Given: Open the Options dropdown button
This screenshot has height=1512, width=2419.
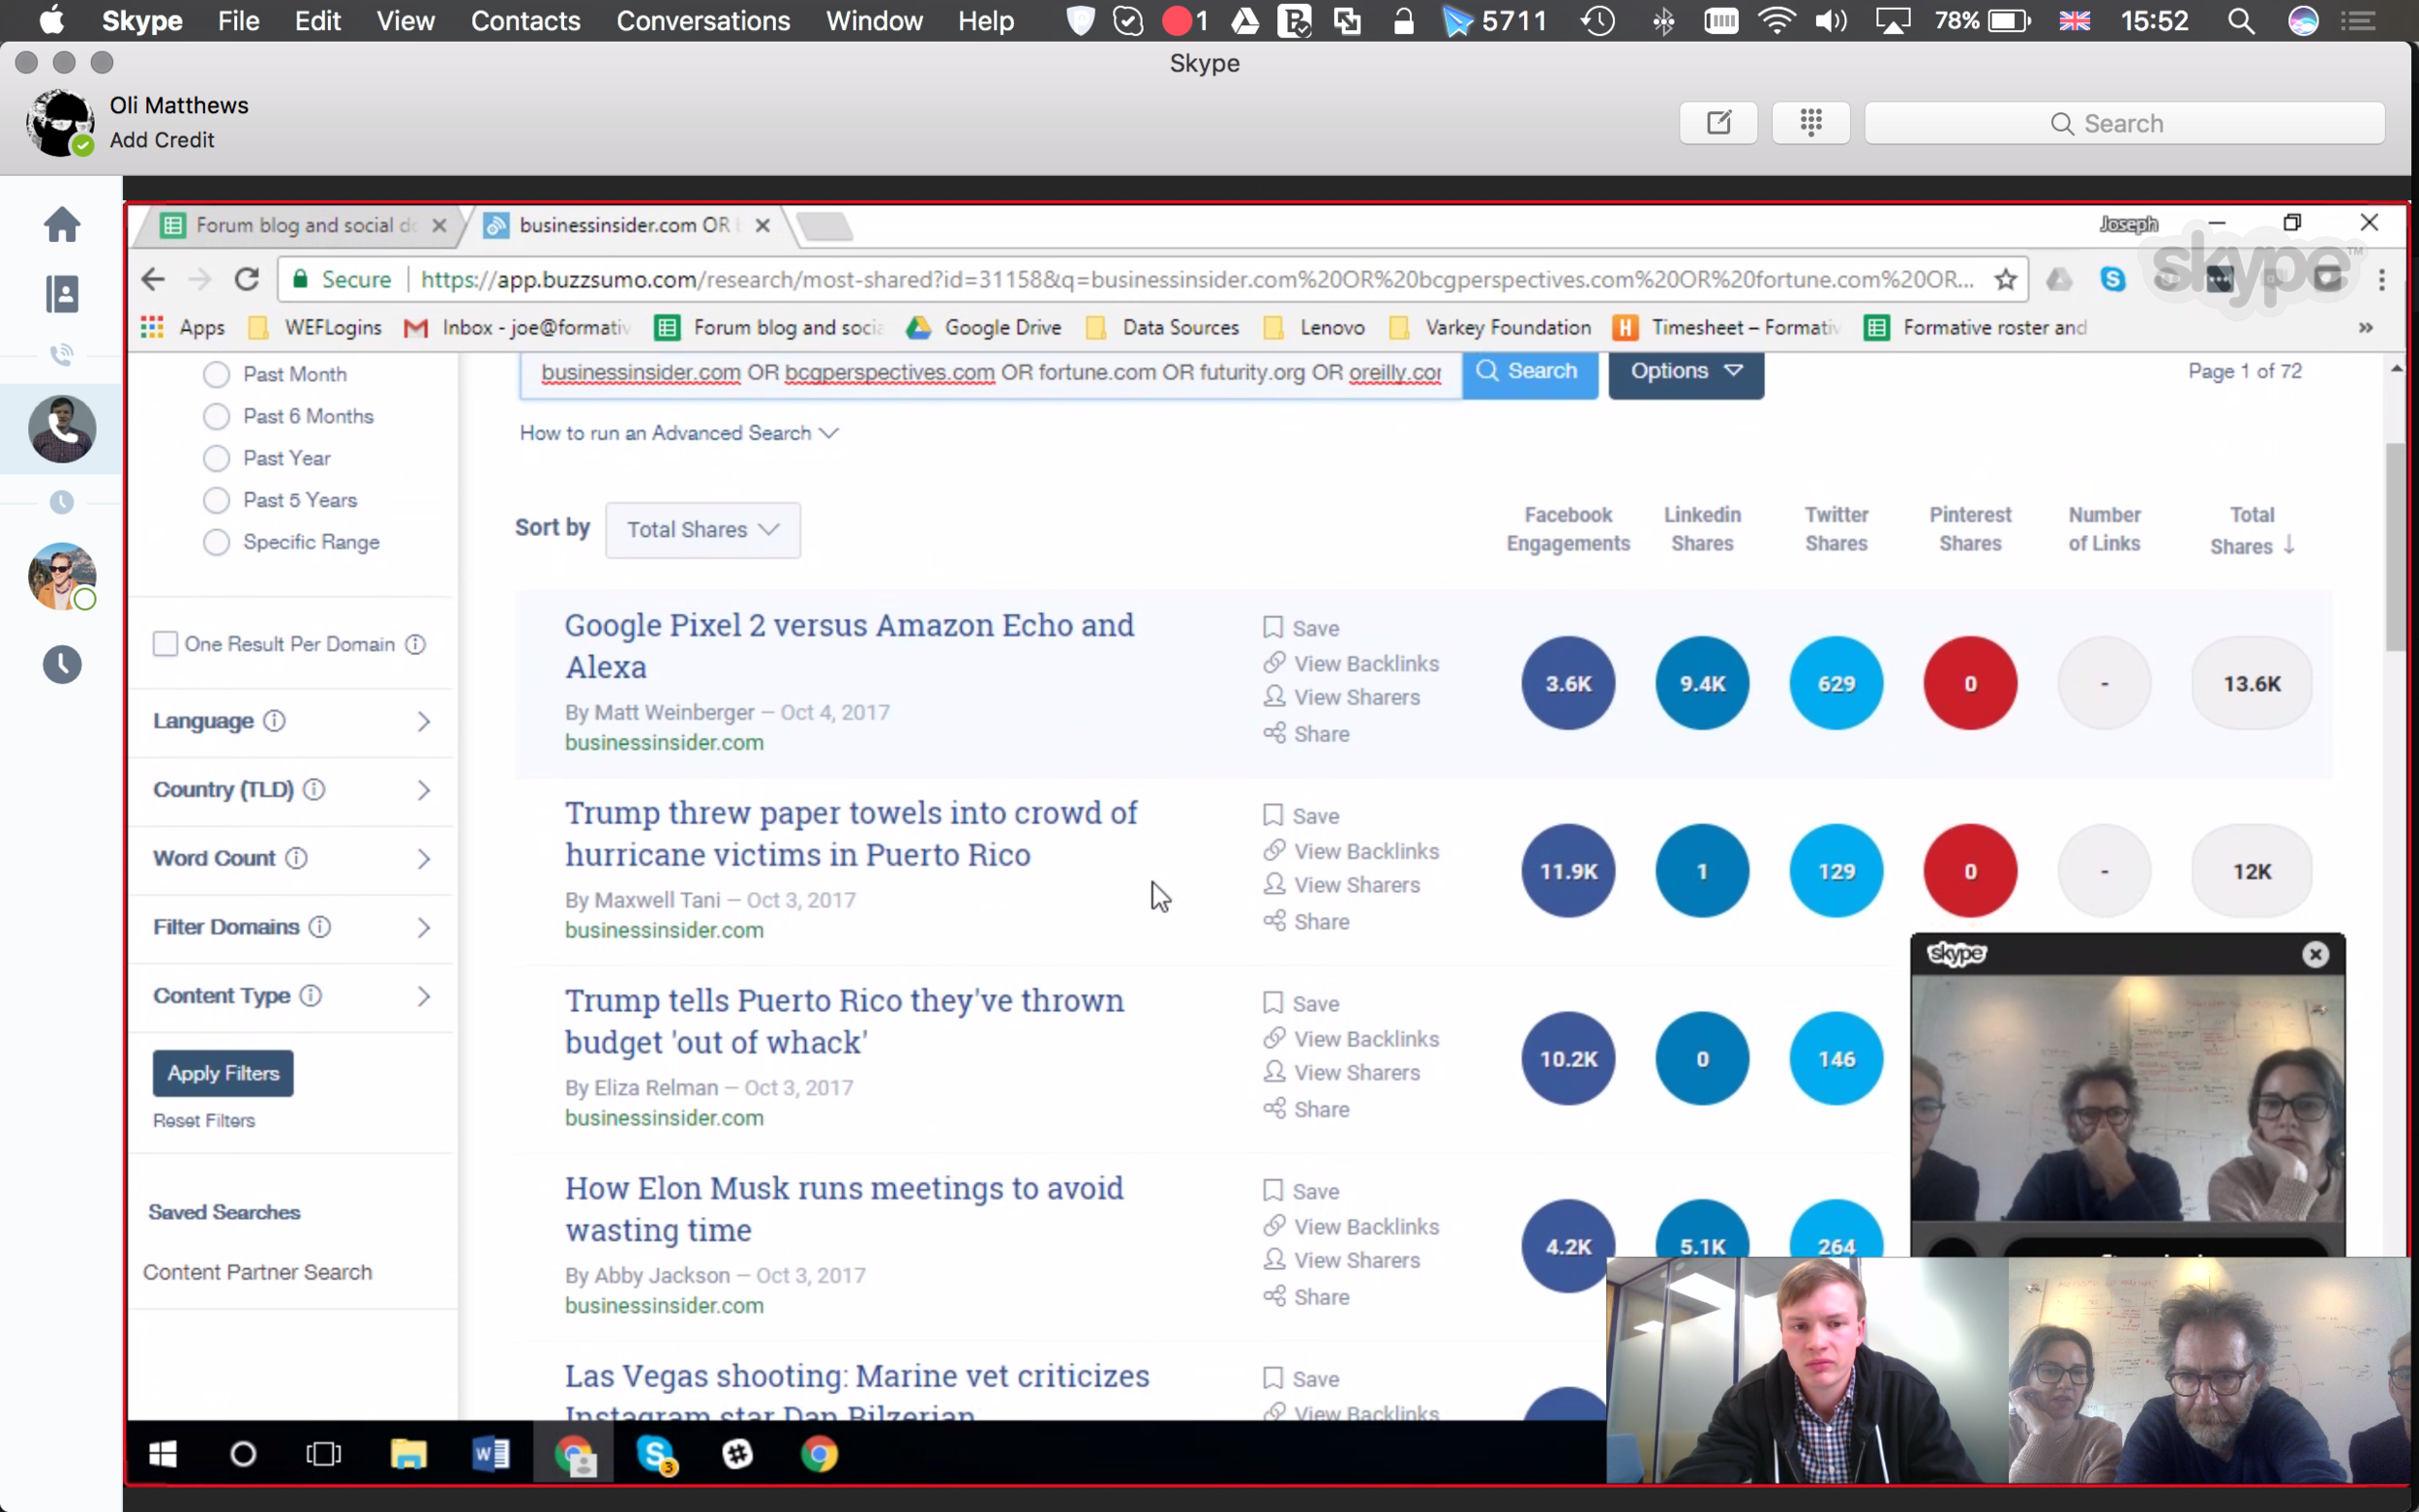Looking at the screenshot, I should click(1685, 371).
